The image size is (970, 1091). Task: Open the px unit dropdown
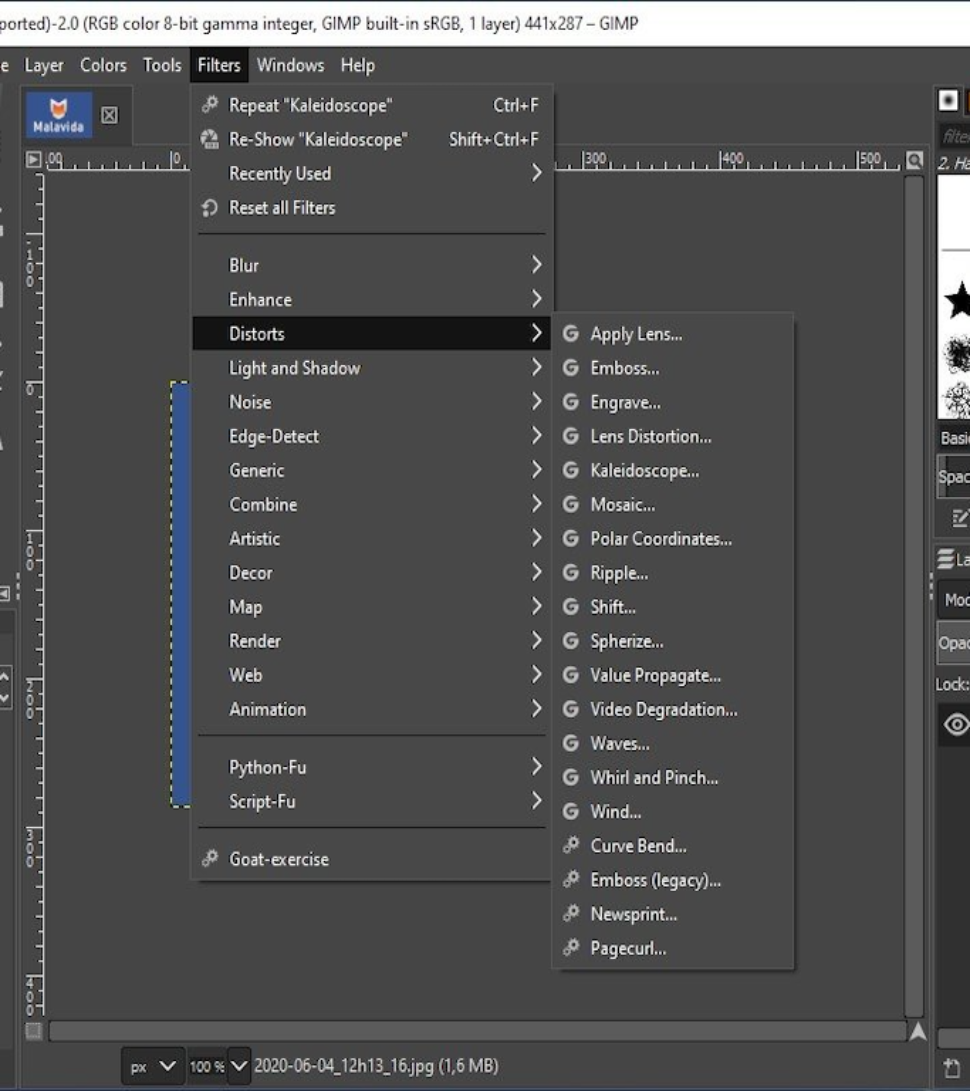tap(153, 1066)
